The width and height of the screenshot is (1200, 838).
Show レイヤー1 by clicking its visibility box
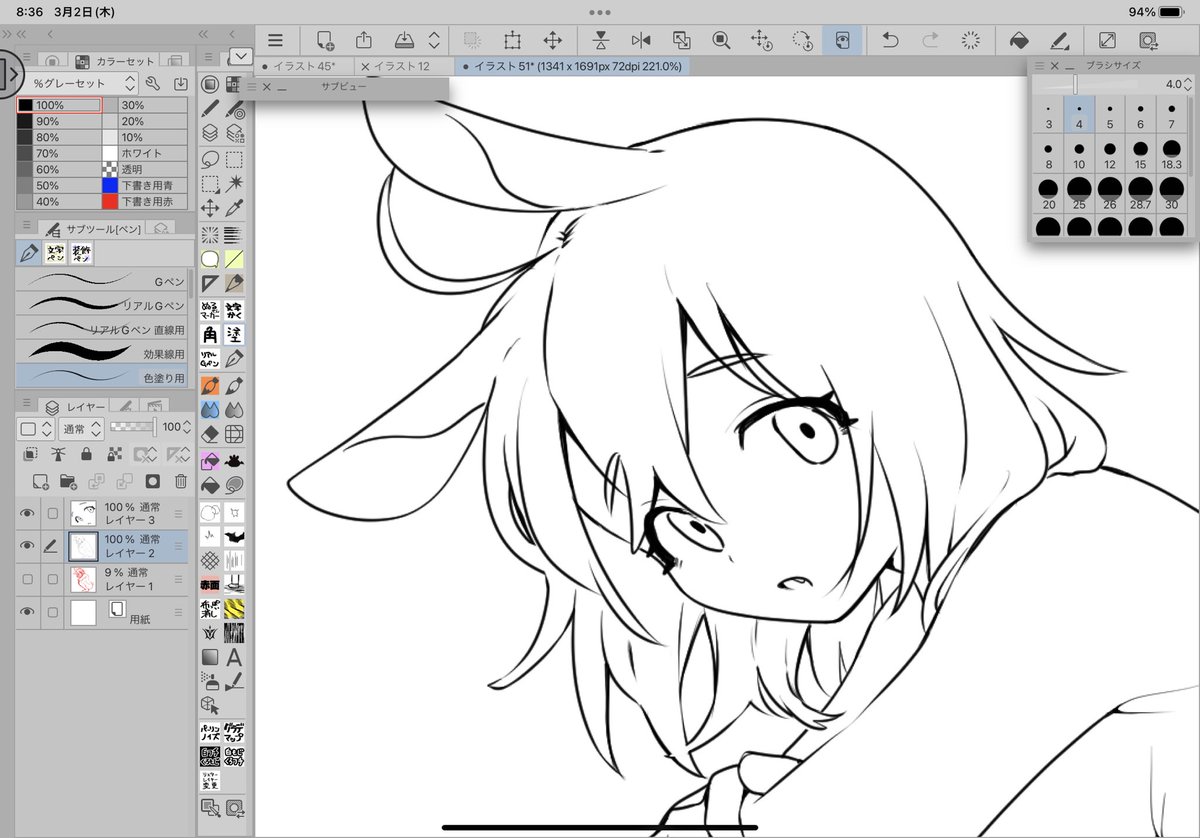[27, 578]
